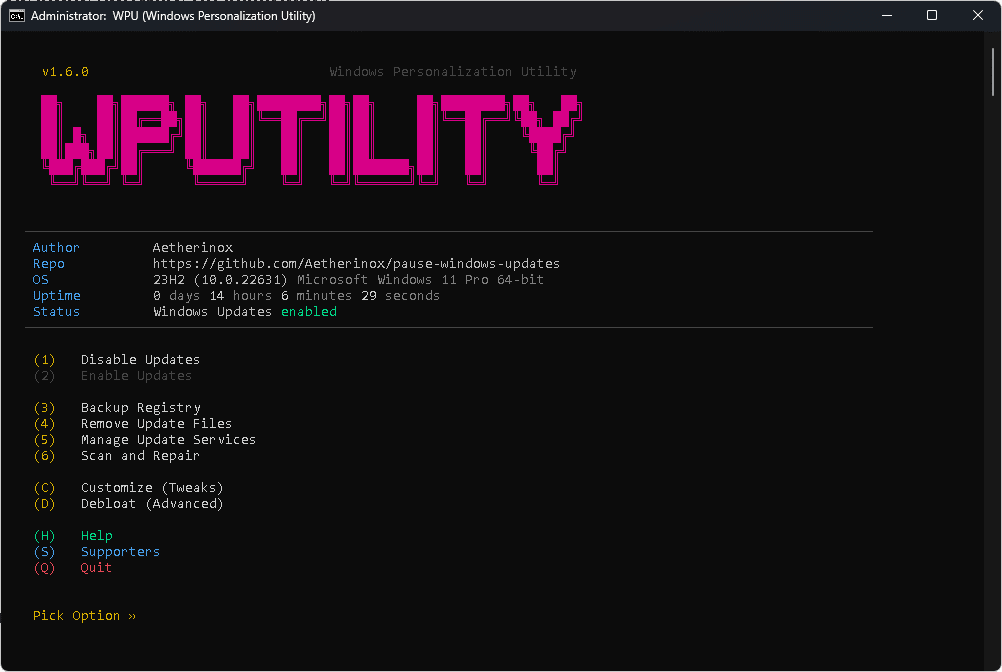
Task: Click the Disable Updates menu option
Action: coord(140,360)
